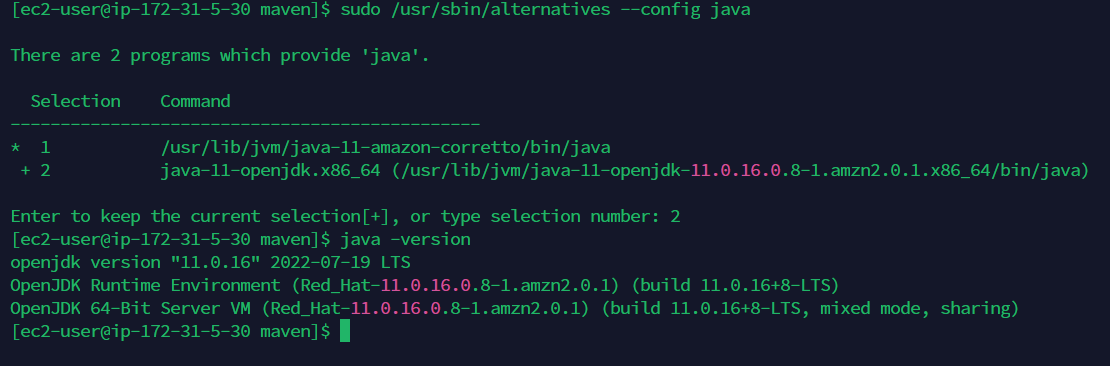Click the typed selection number 2
Viewport: 1110px width, 366px height.
[675, 217]
